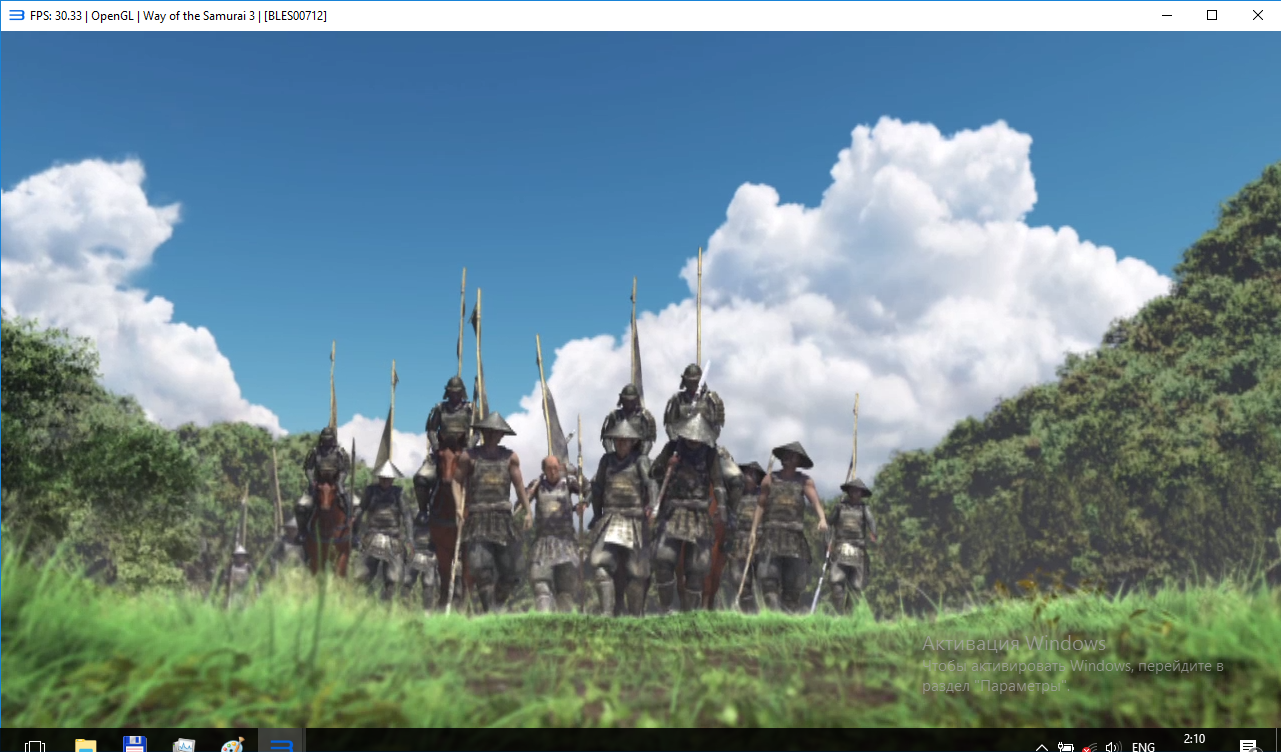Open the Action Center notifications icon
Image resolution: width=1281 pixels, height=752 pixels.
click(x=1248, y=746)
